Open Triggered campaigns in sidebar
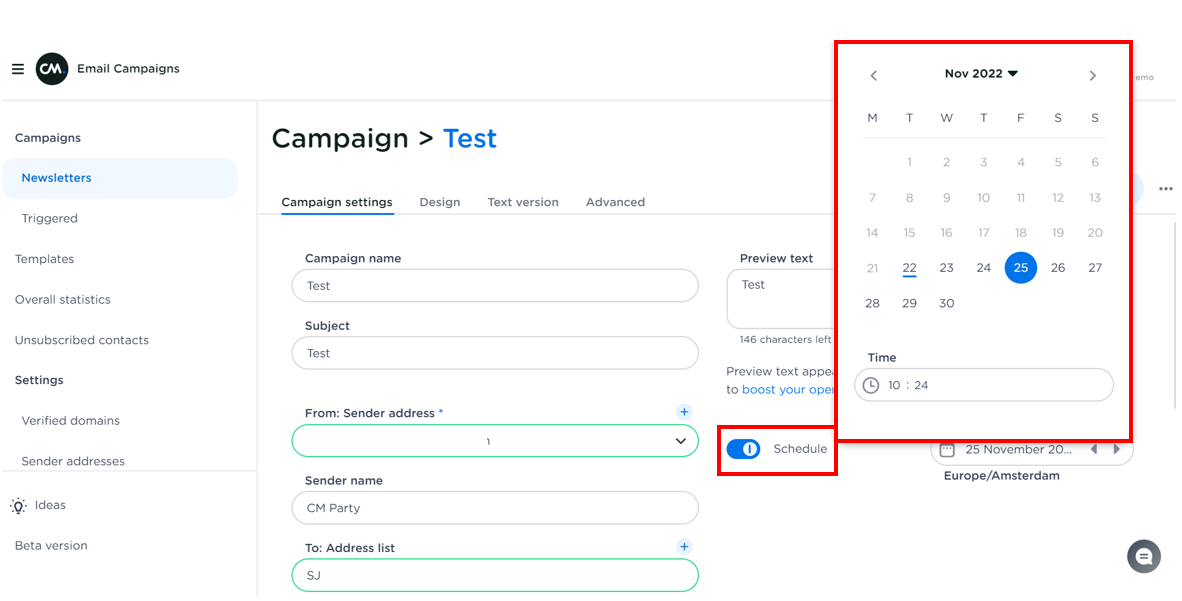This screenshot has width=1182, height=601. [x=49, y=218]
